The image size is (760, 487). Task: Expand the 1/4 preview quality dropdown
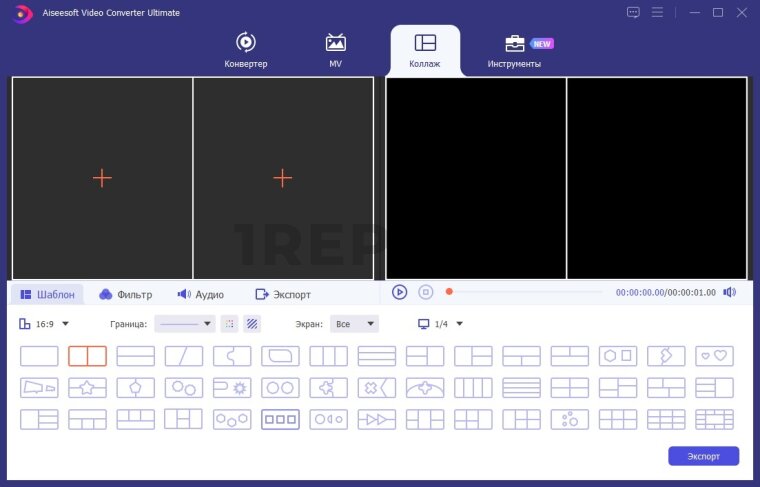tap(441, 324)
